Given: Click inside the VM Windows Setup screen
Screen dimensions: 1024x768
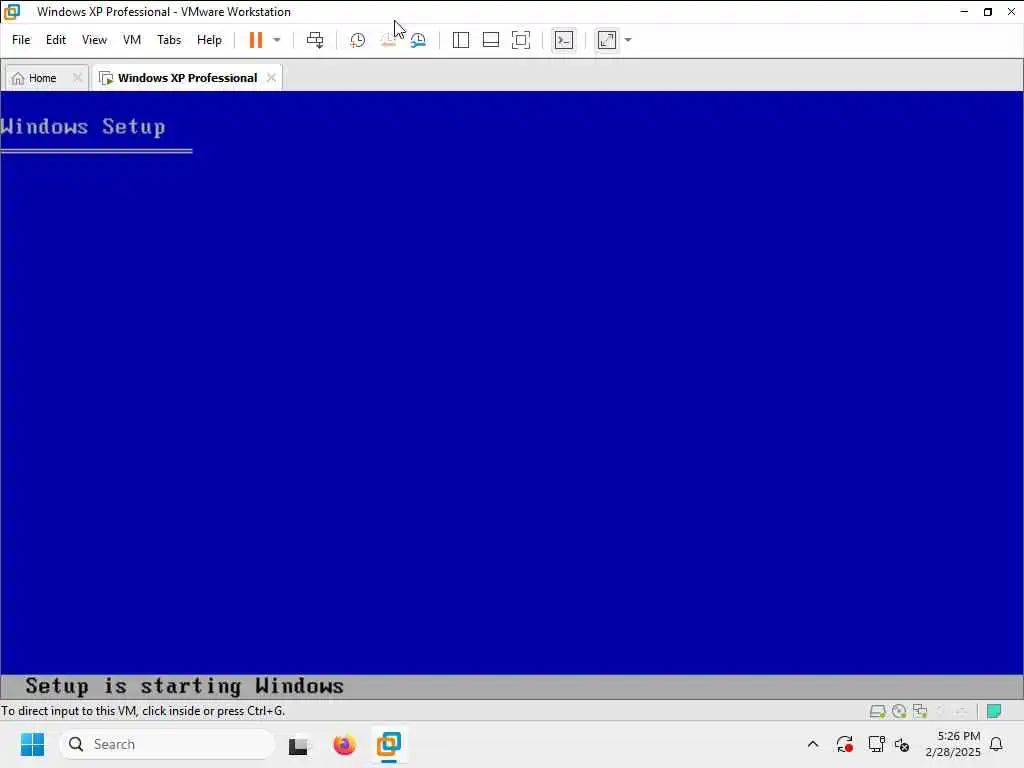Looking at the screenshot, I should tap(511, 395).
